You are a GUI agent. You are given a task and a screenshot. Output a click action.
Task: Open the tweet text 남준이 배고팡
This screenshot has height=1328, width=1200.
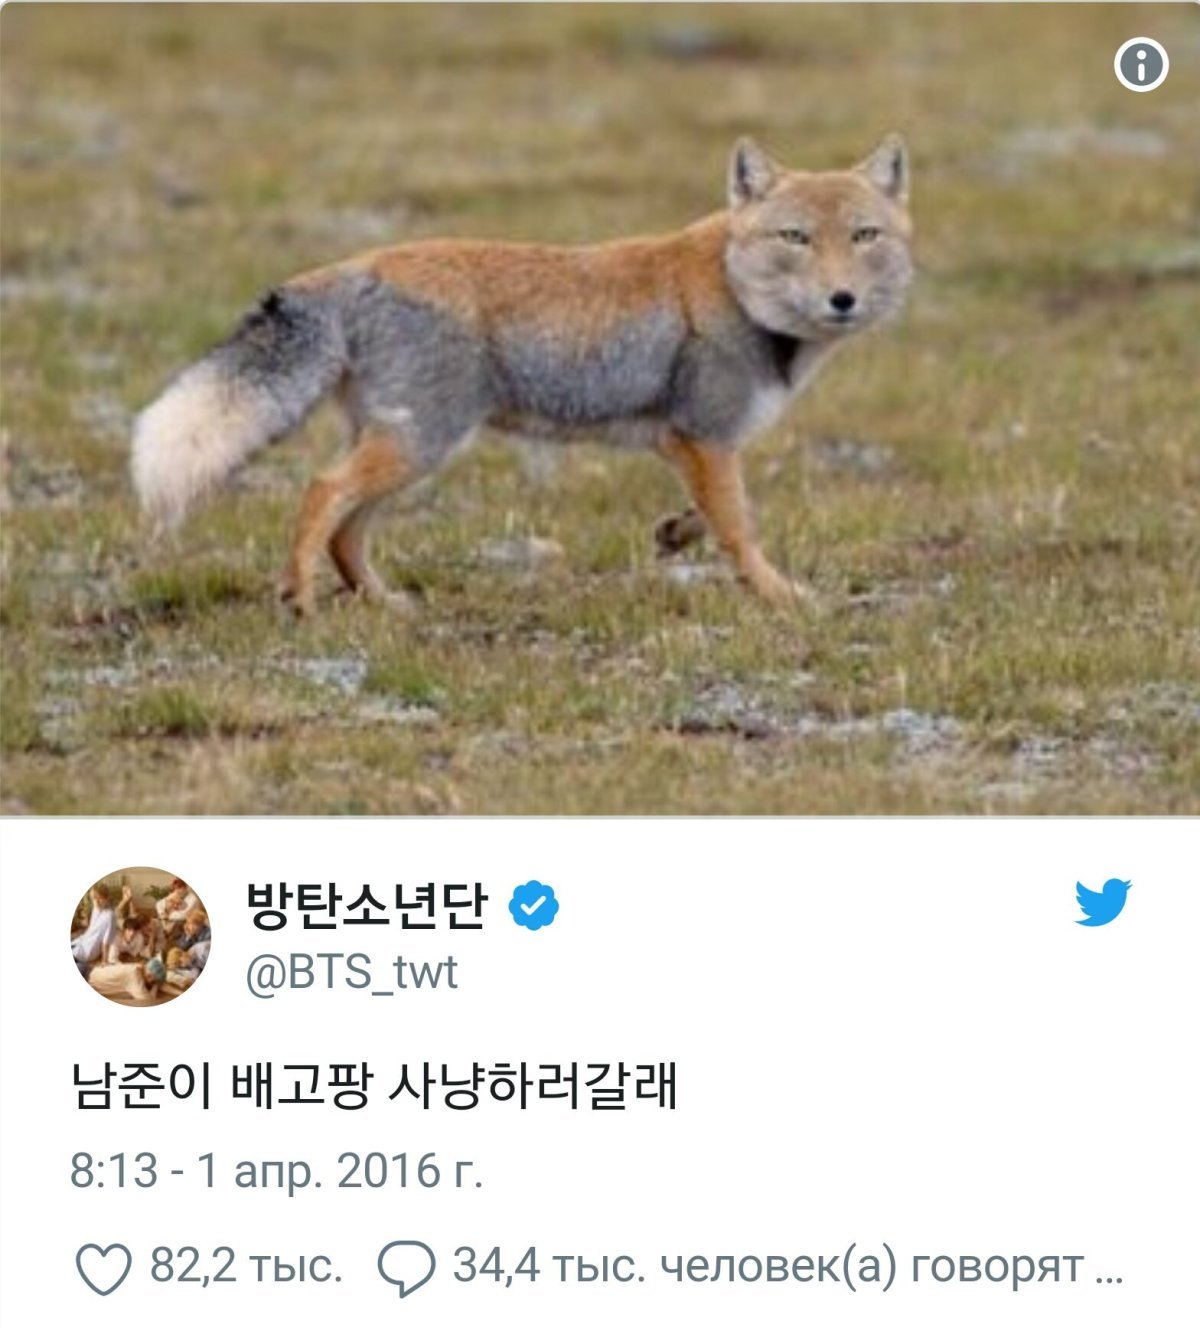point(222,1085)
